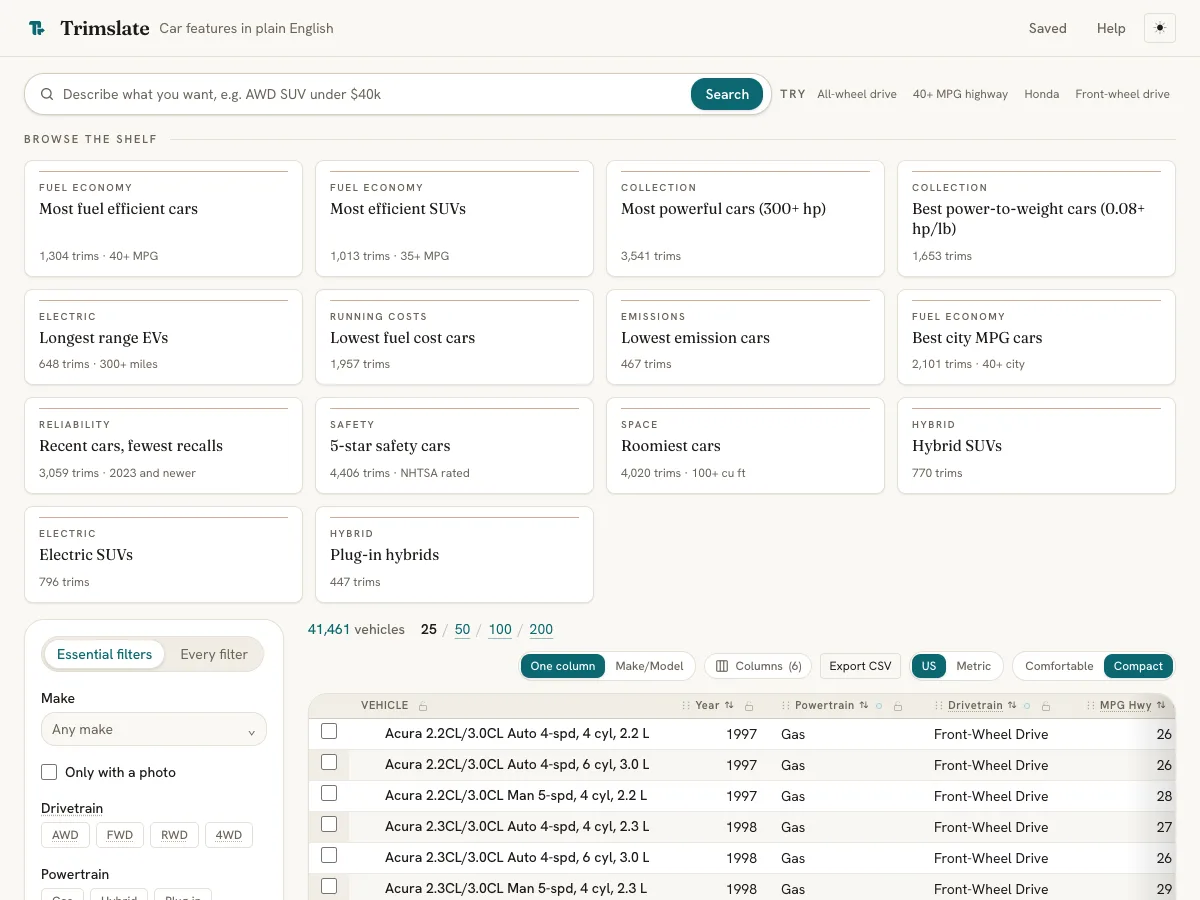Choose Compact row density
Viewport: 1200px width, 900px height.
(x=1138, y=666)
